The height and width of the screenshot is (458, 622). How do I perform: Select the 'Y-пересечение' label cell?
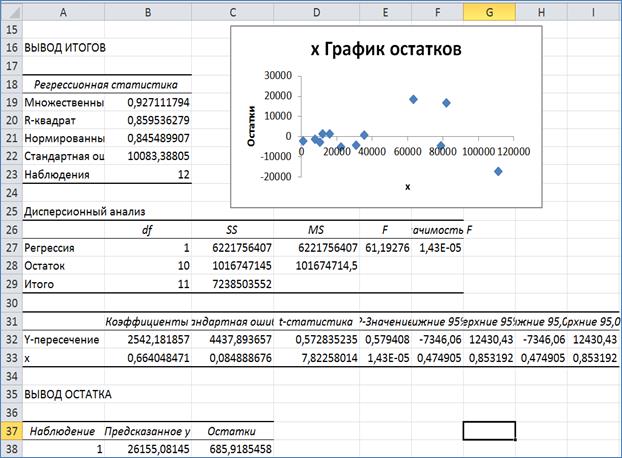pos(63,339)
